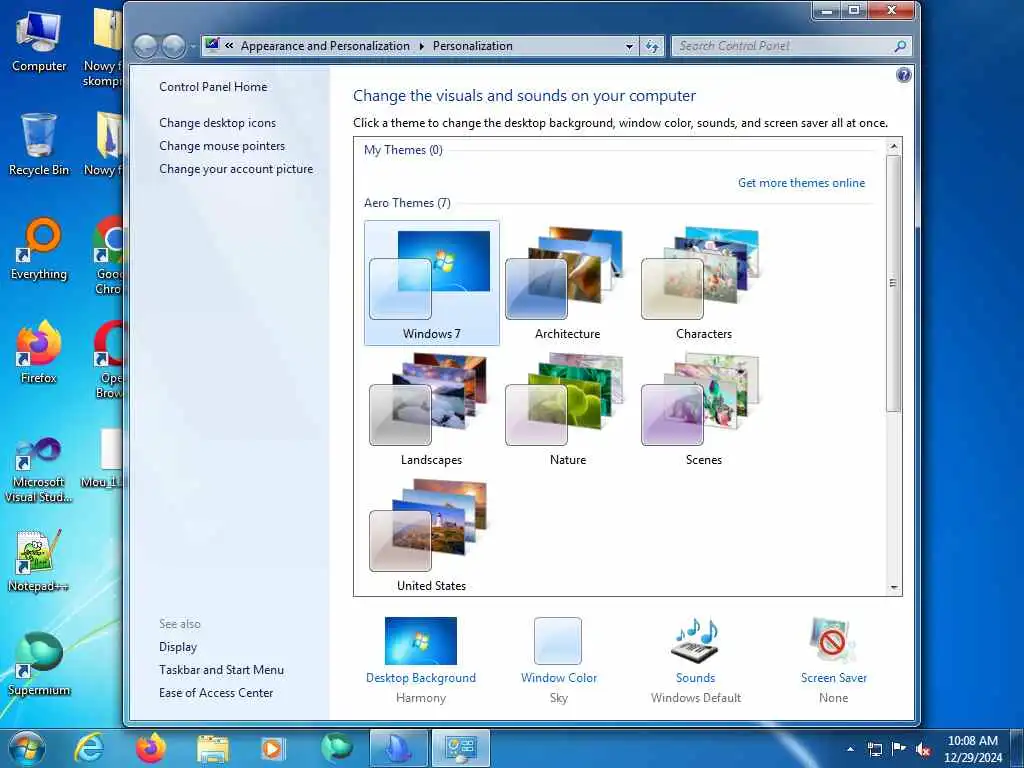Click the Get more themes online link
Screen dimensions: 1024x768
point(801,183)
